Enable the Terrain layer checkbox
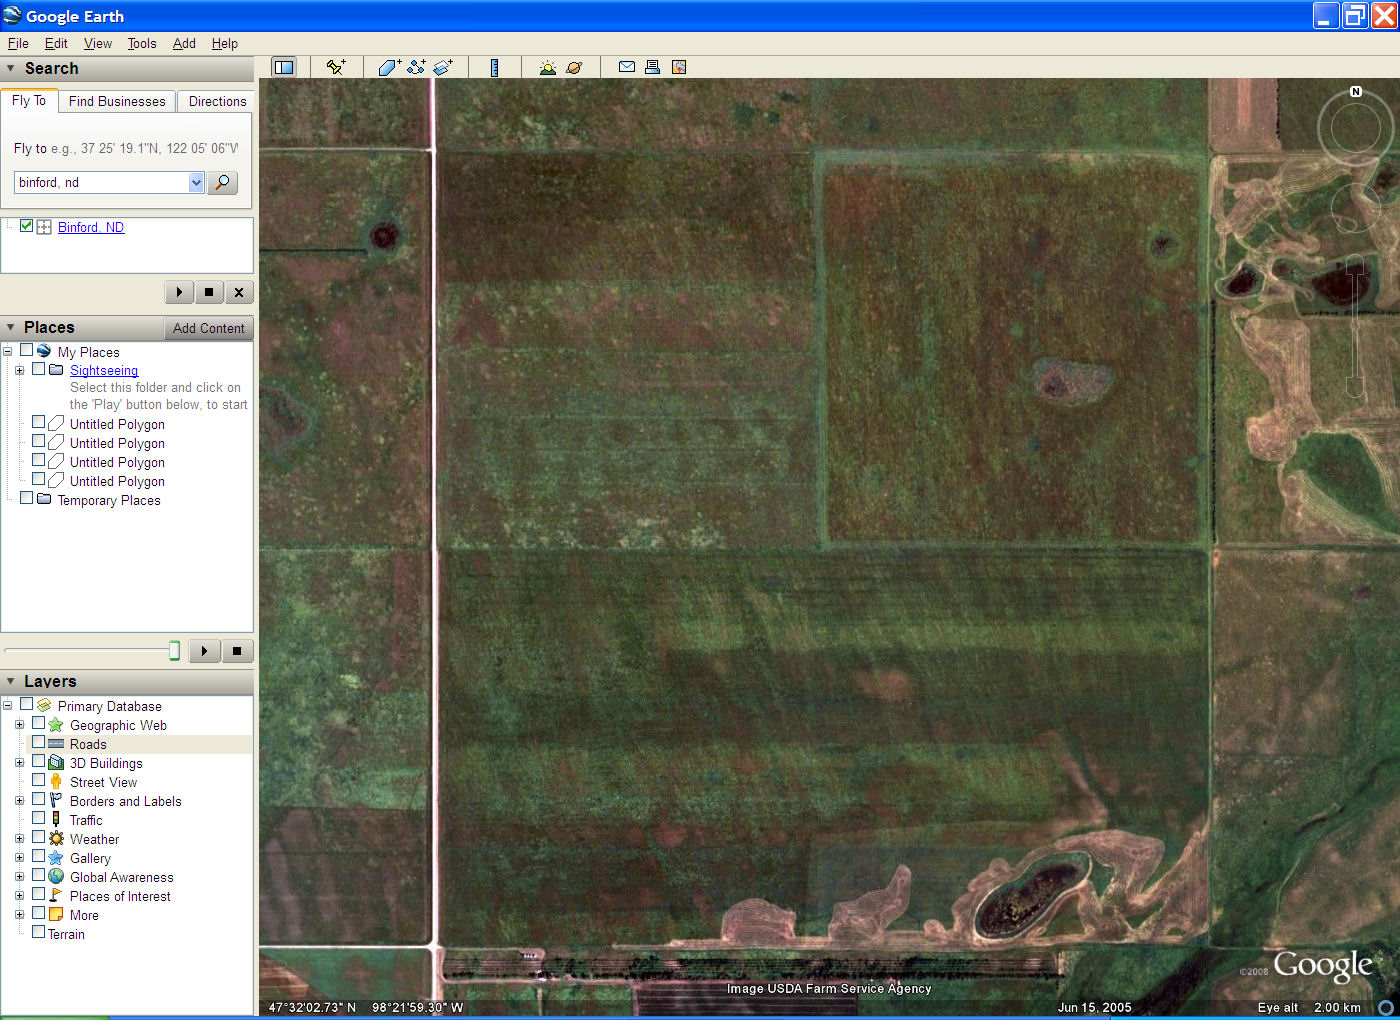1400x1020 pixels. [39, 932]
